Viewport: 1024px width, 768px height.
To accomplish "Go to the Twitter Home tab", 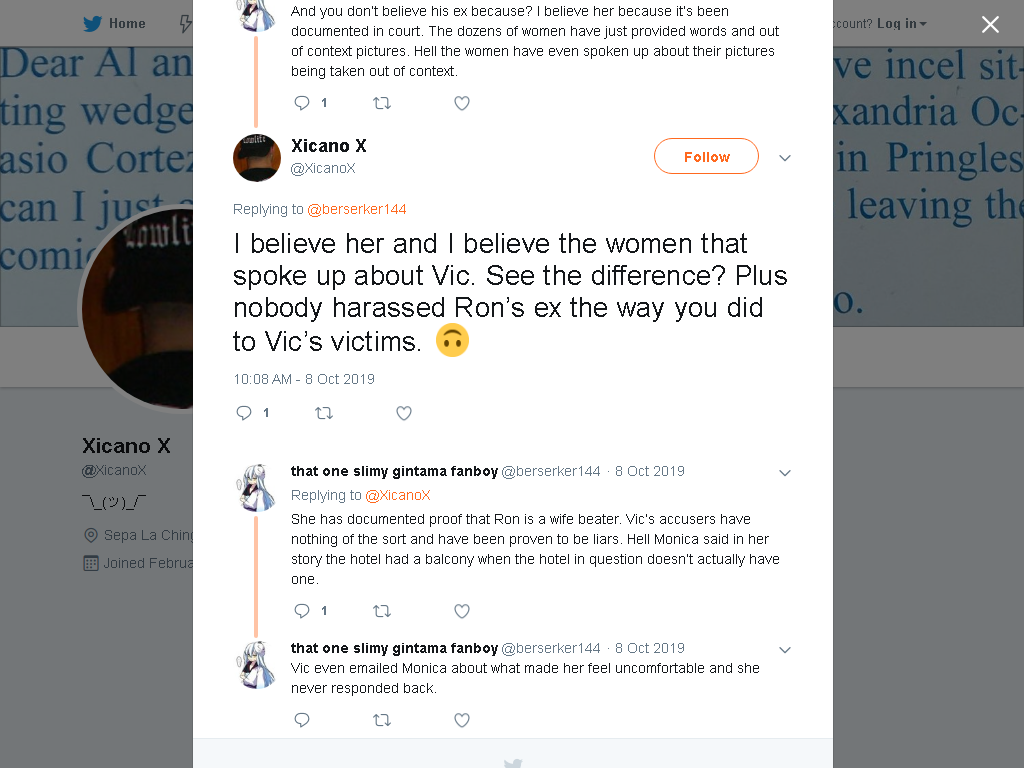I will 114,24.
